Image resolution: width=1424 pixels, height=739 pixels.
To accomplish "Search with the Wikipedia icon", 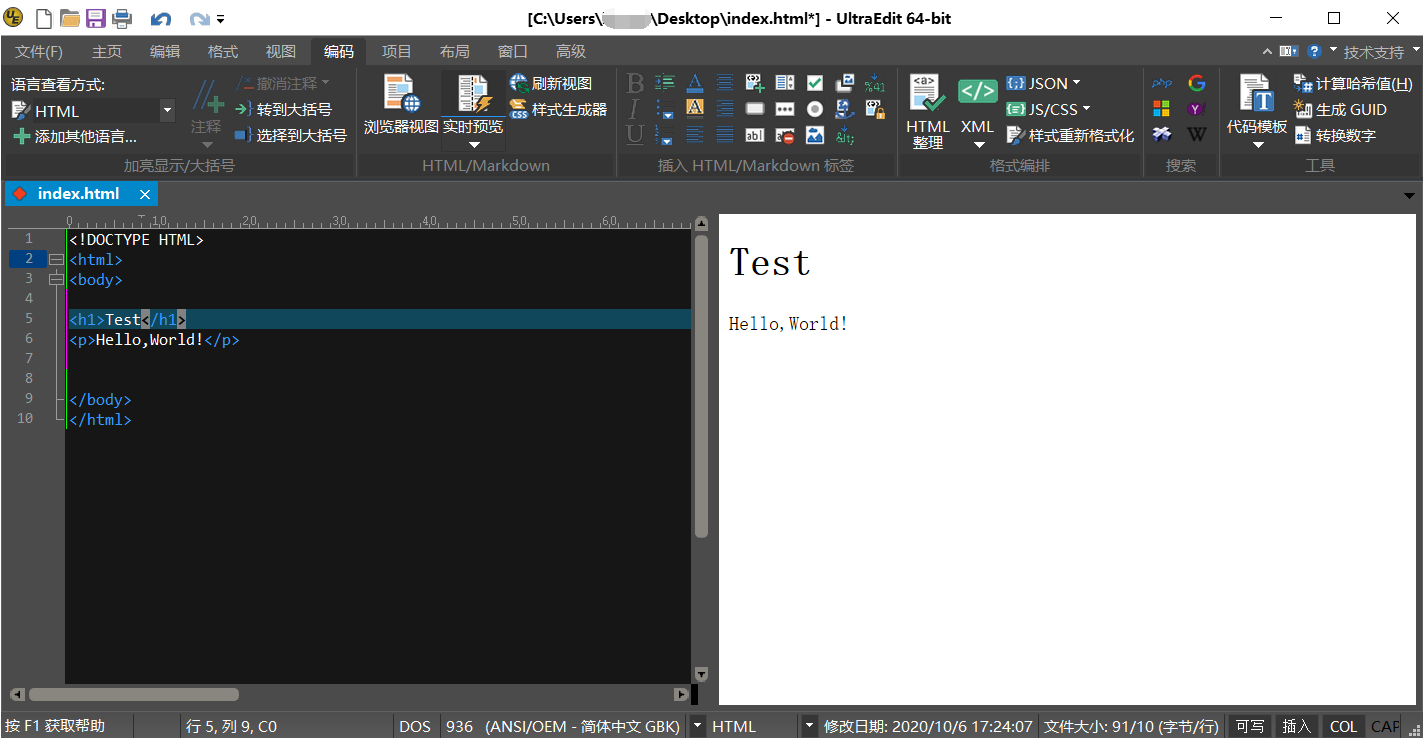I will (x=1197, y=134).
